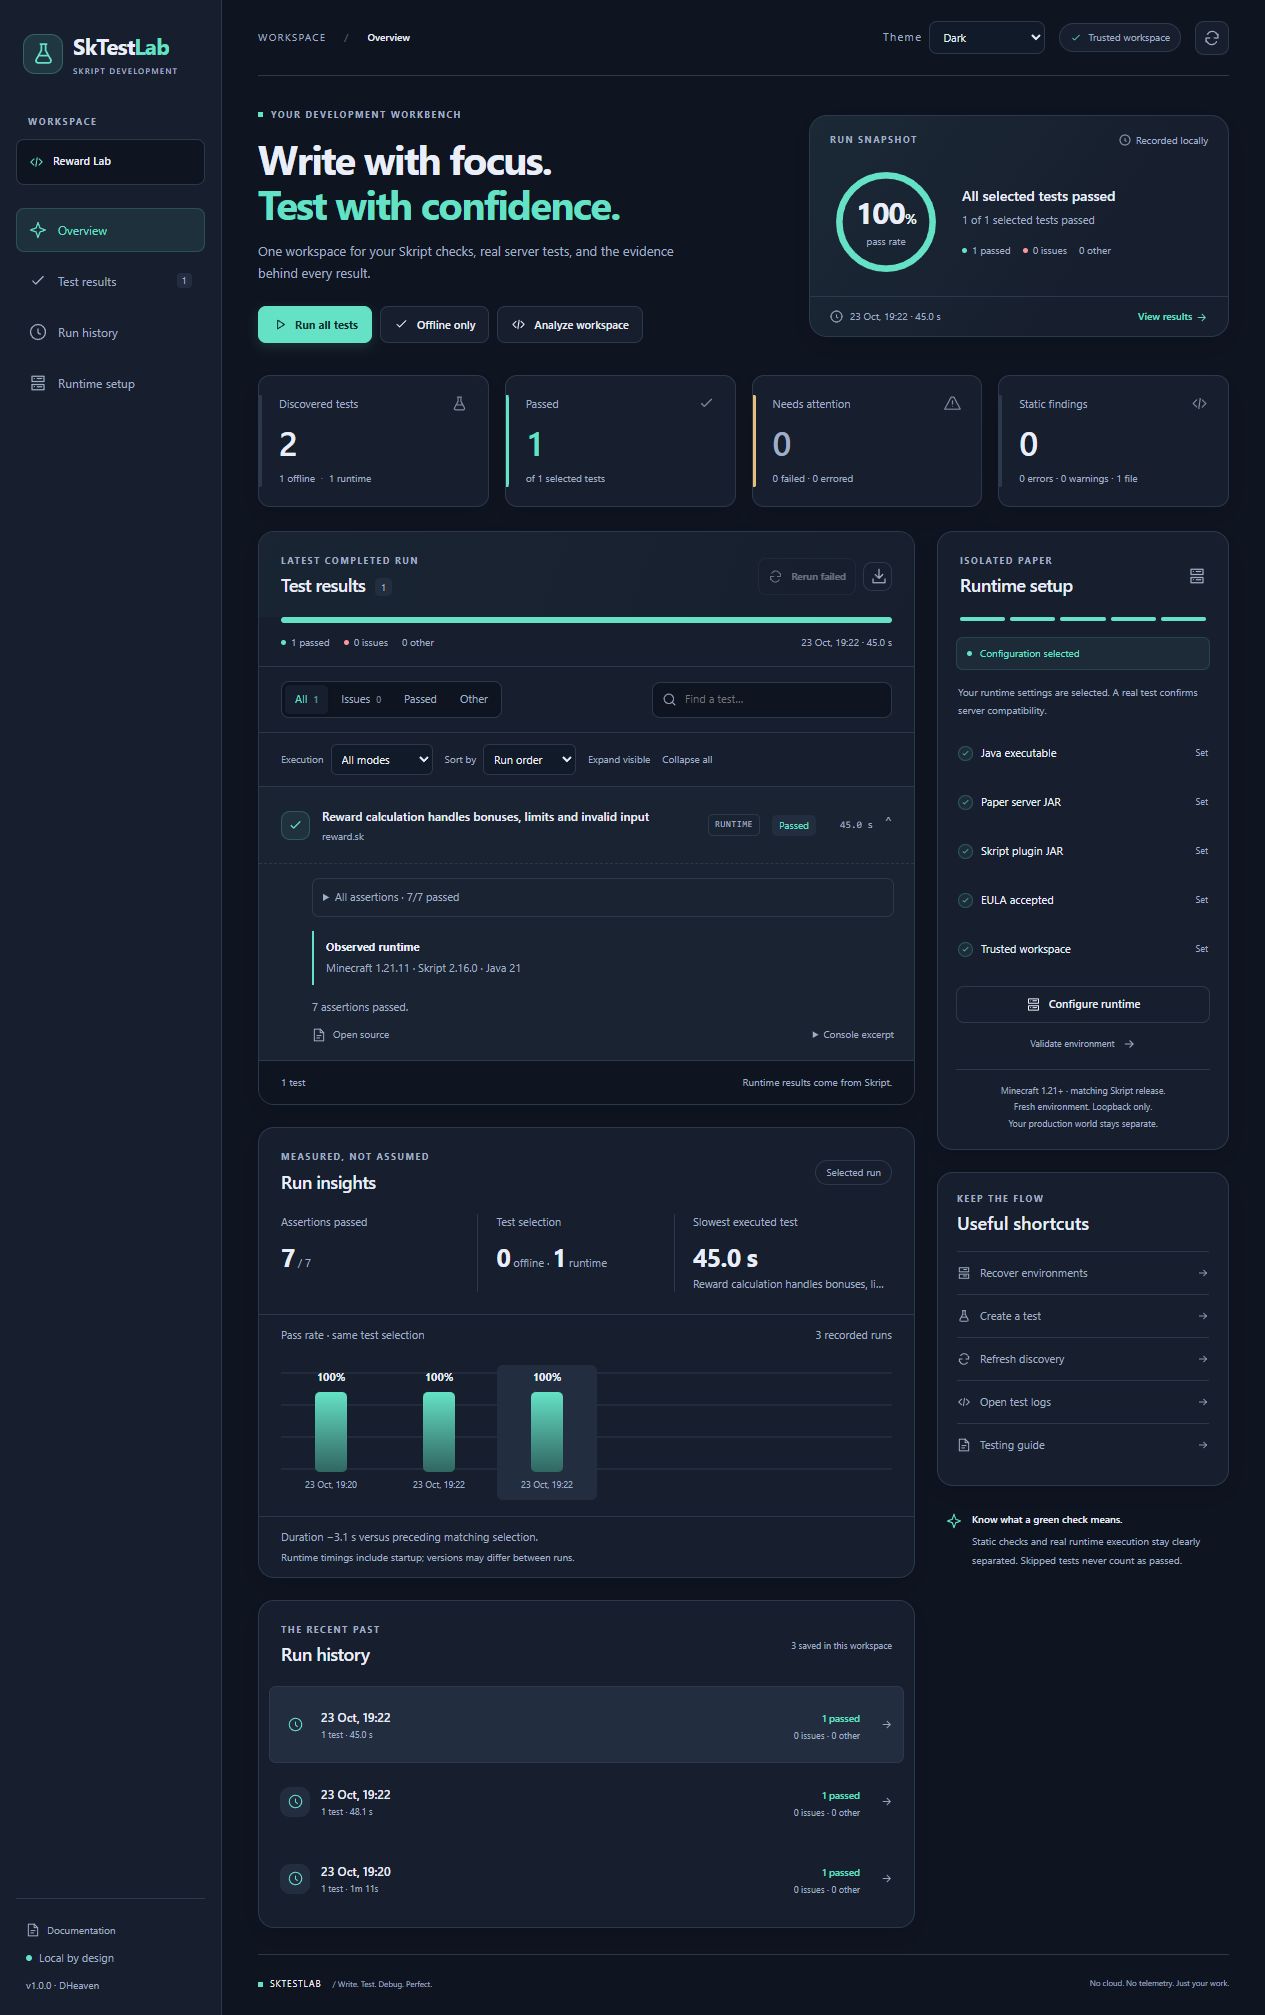Open Overview in the sidebar
Viewport: 1265px width, 2015px height.
(x=110, y=231)
